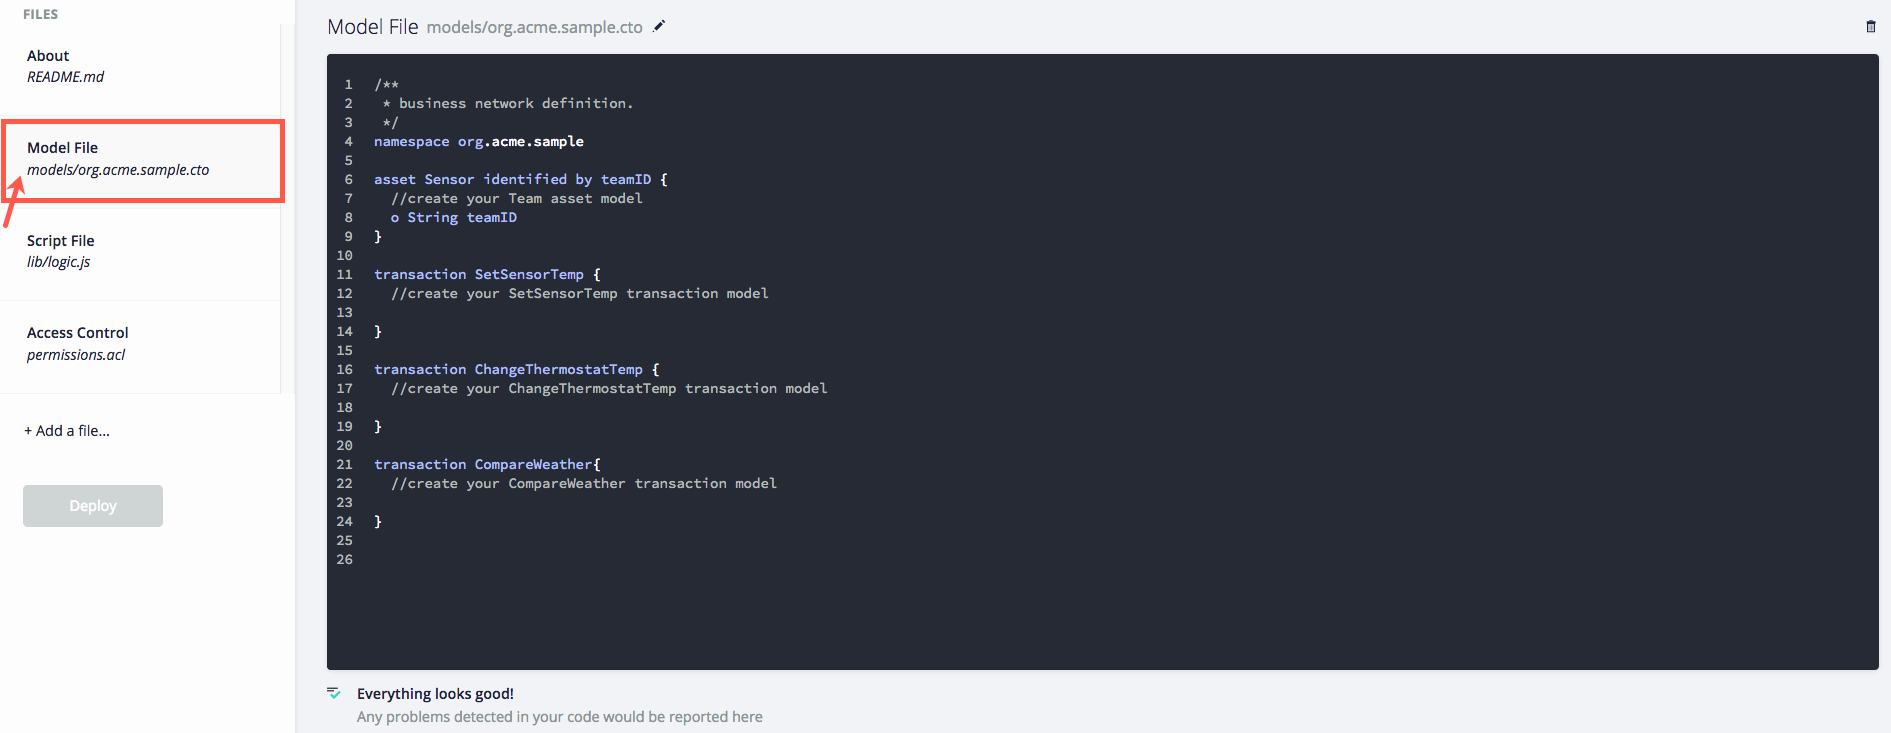1891x733 pixels.
Task: Click the FILES sidebar heading
Action: [41, 14]
